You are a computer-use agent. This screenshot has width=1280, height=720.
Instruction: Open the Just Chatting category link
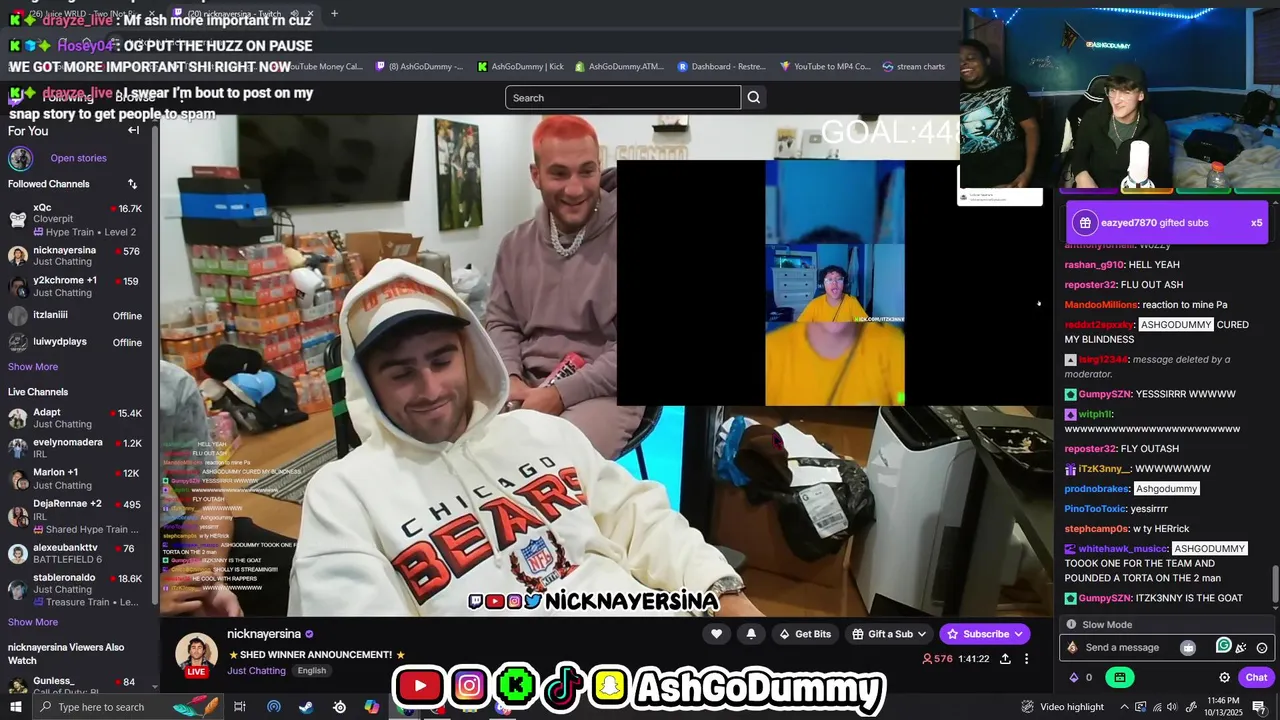pos(256,671)
